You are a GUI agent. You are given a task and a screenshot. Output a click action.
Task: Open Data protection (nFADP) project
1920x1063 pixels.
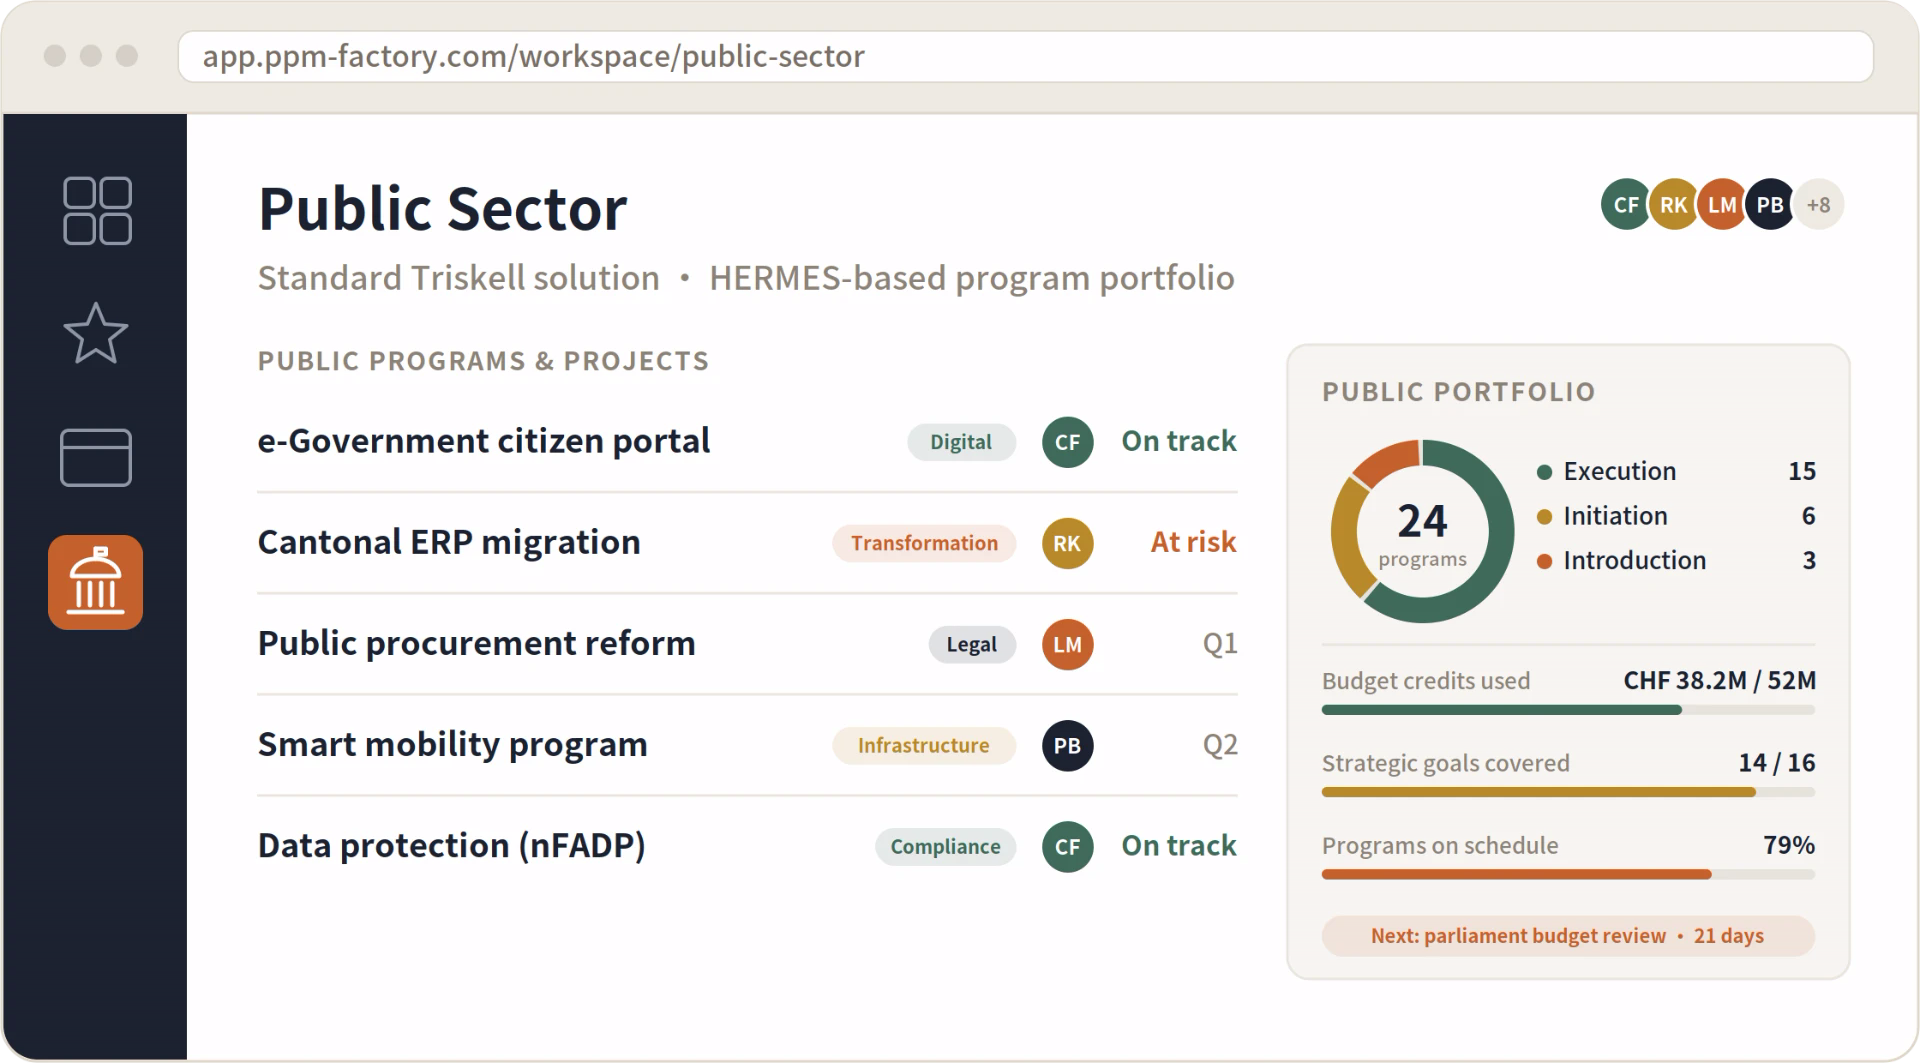452,845
